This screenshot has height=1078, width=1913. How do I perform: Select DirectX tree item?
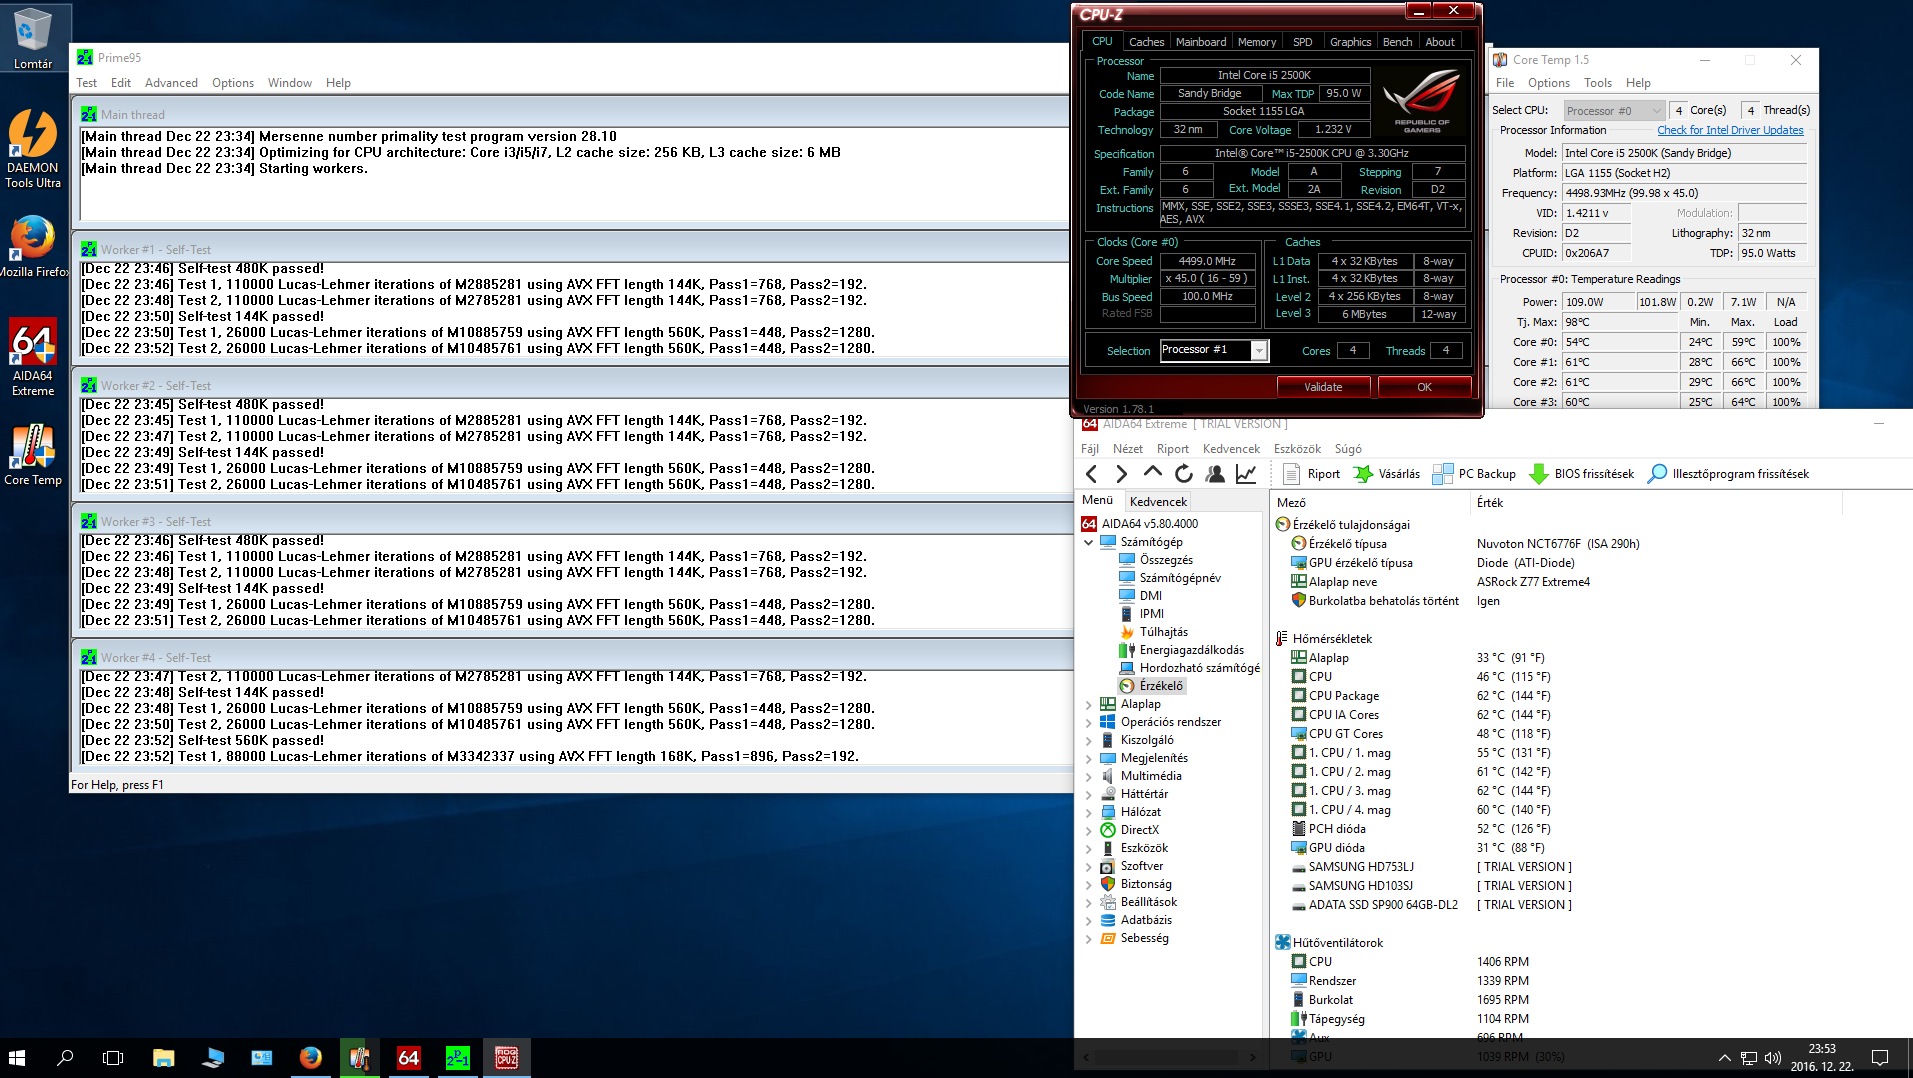[x=1139, y=830]
